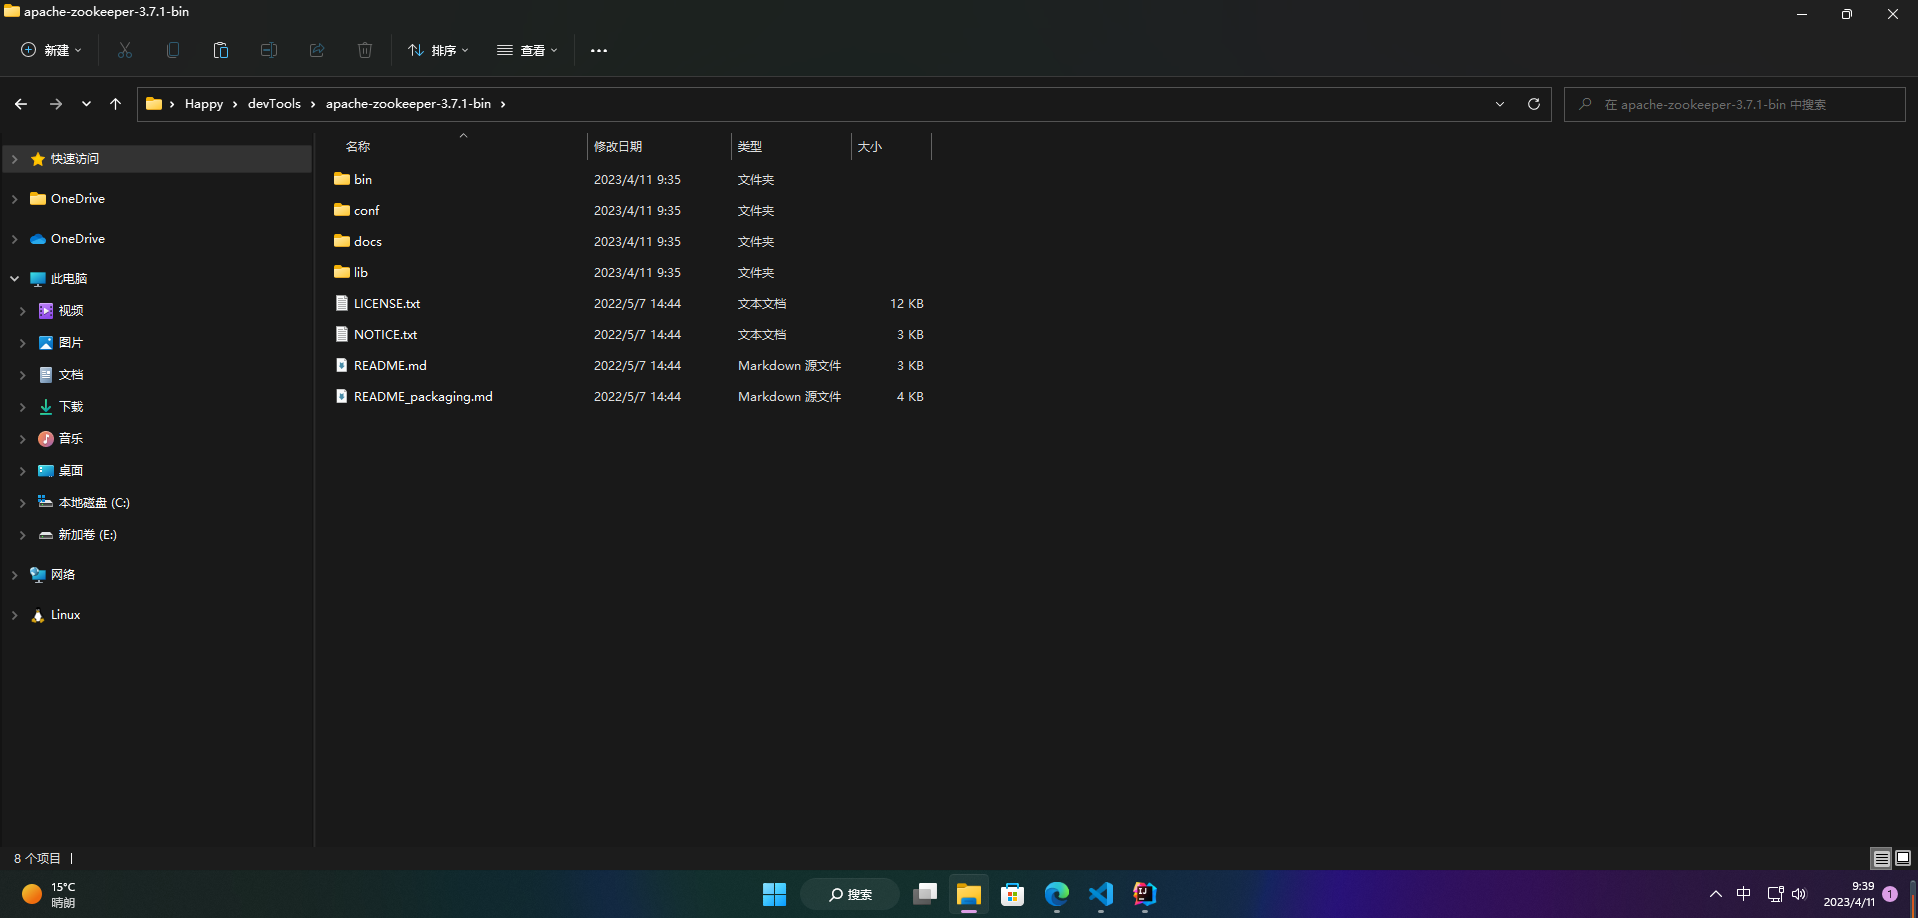The height and width of the screenshot is (918, 1918).
Task: Open File Explorer from the taskbar
Action: 969,894
